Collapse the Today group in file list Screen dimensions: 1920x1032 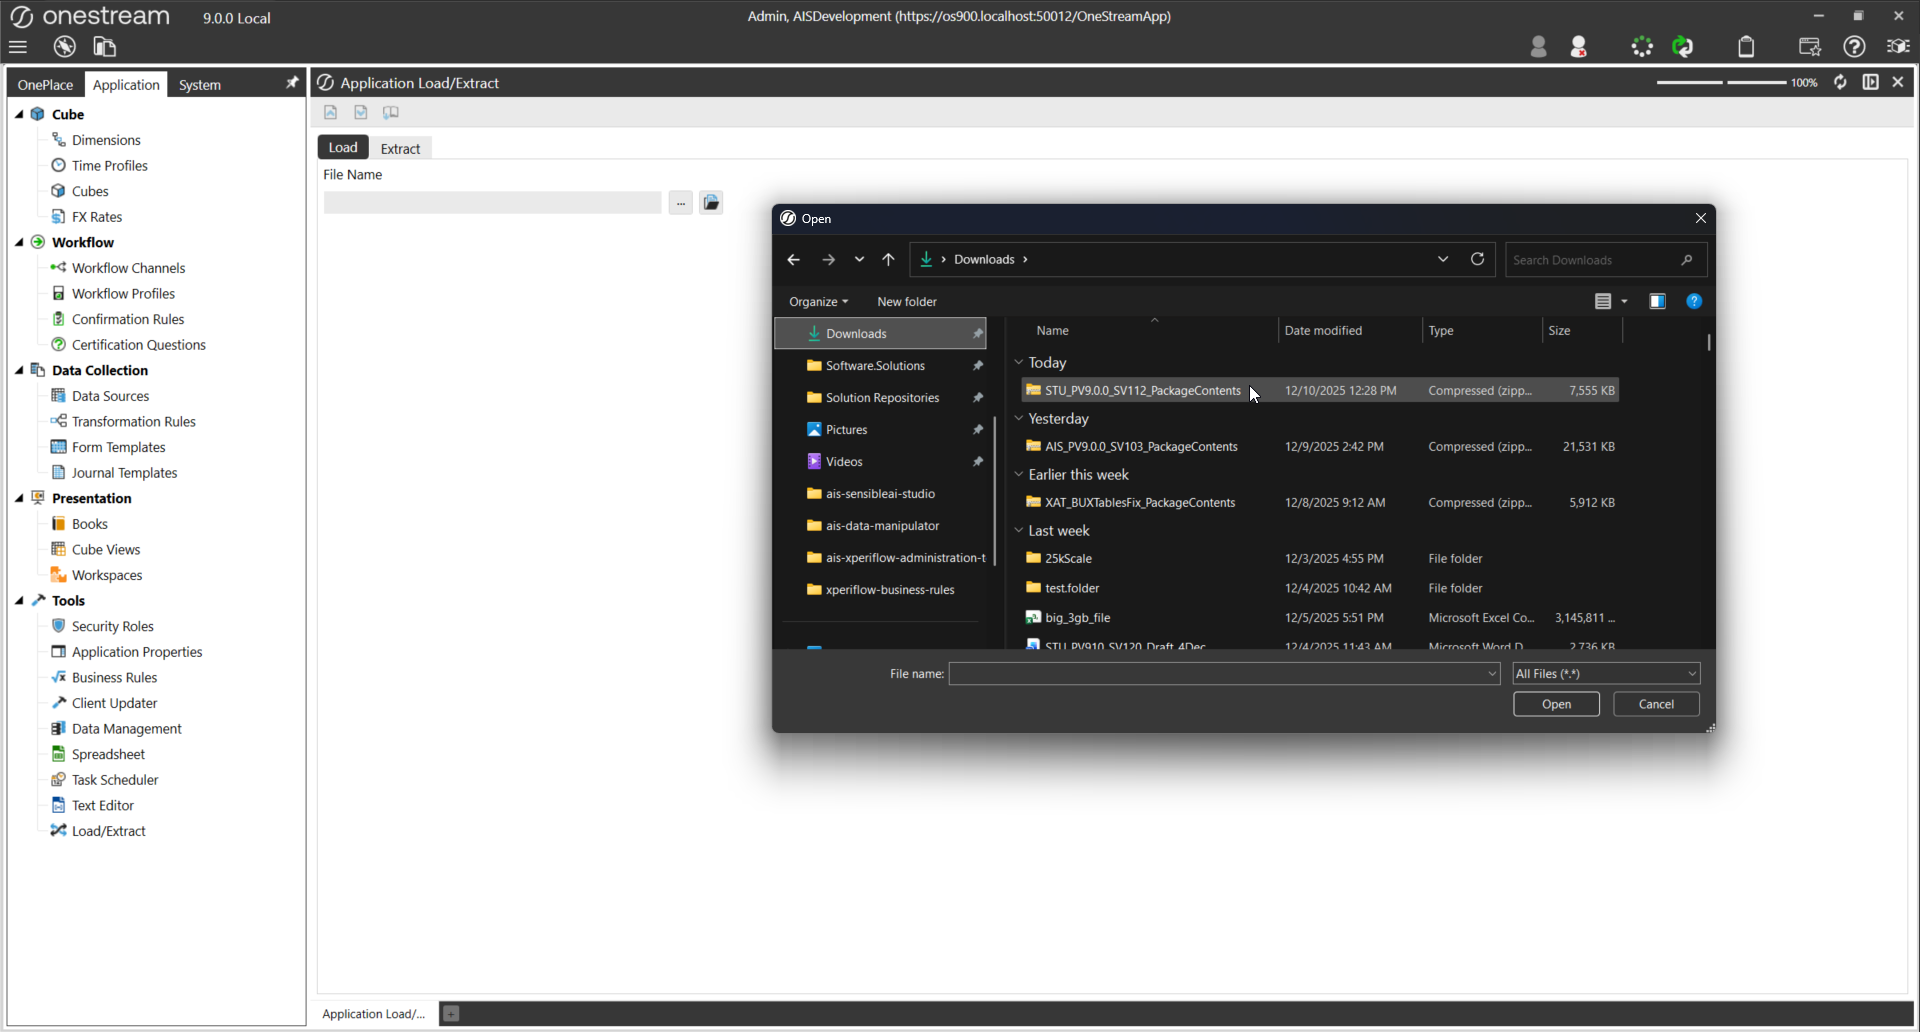click(1019, 363)
